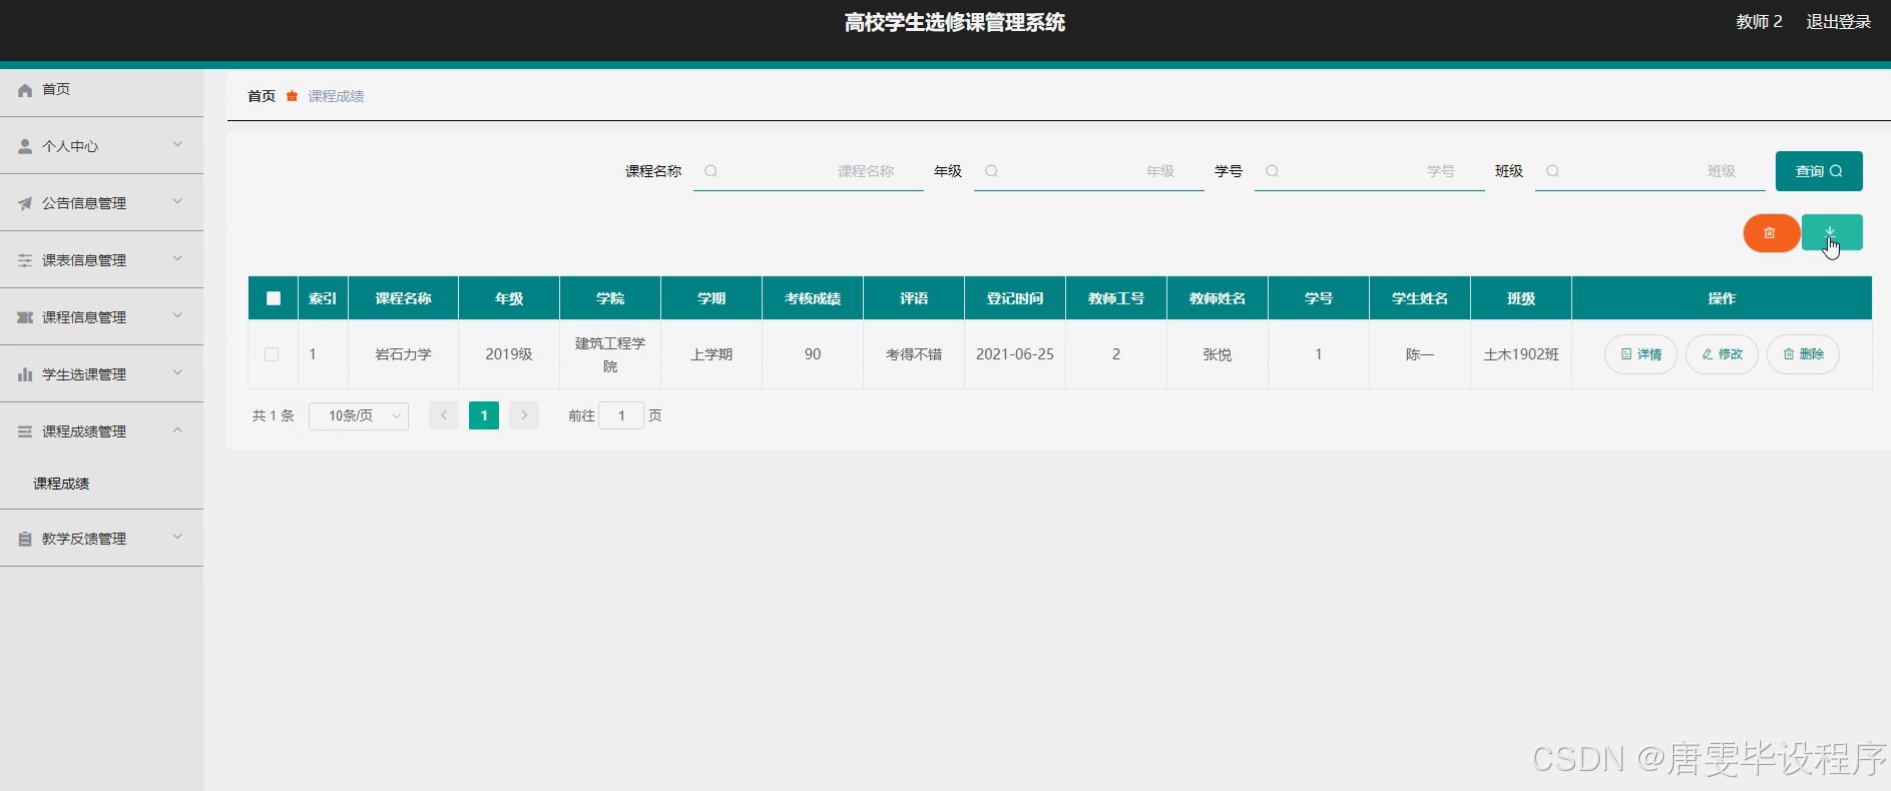Click the 登记时间 column header
1891x791 pixels.
point(1015,298)
